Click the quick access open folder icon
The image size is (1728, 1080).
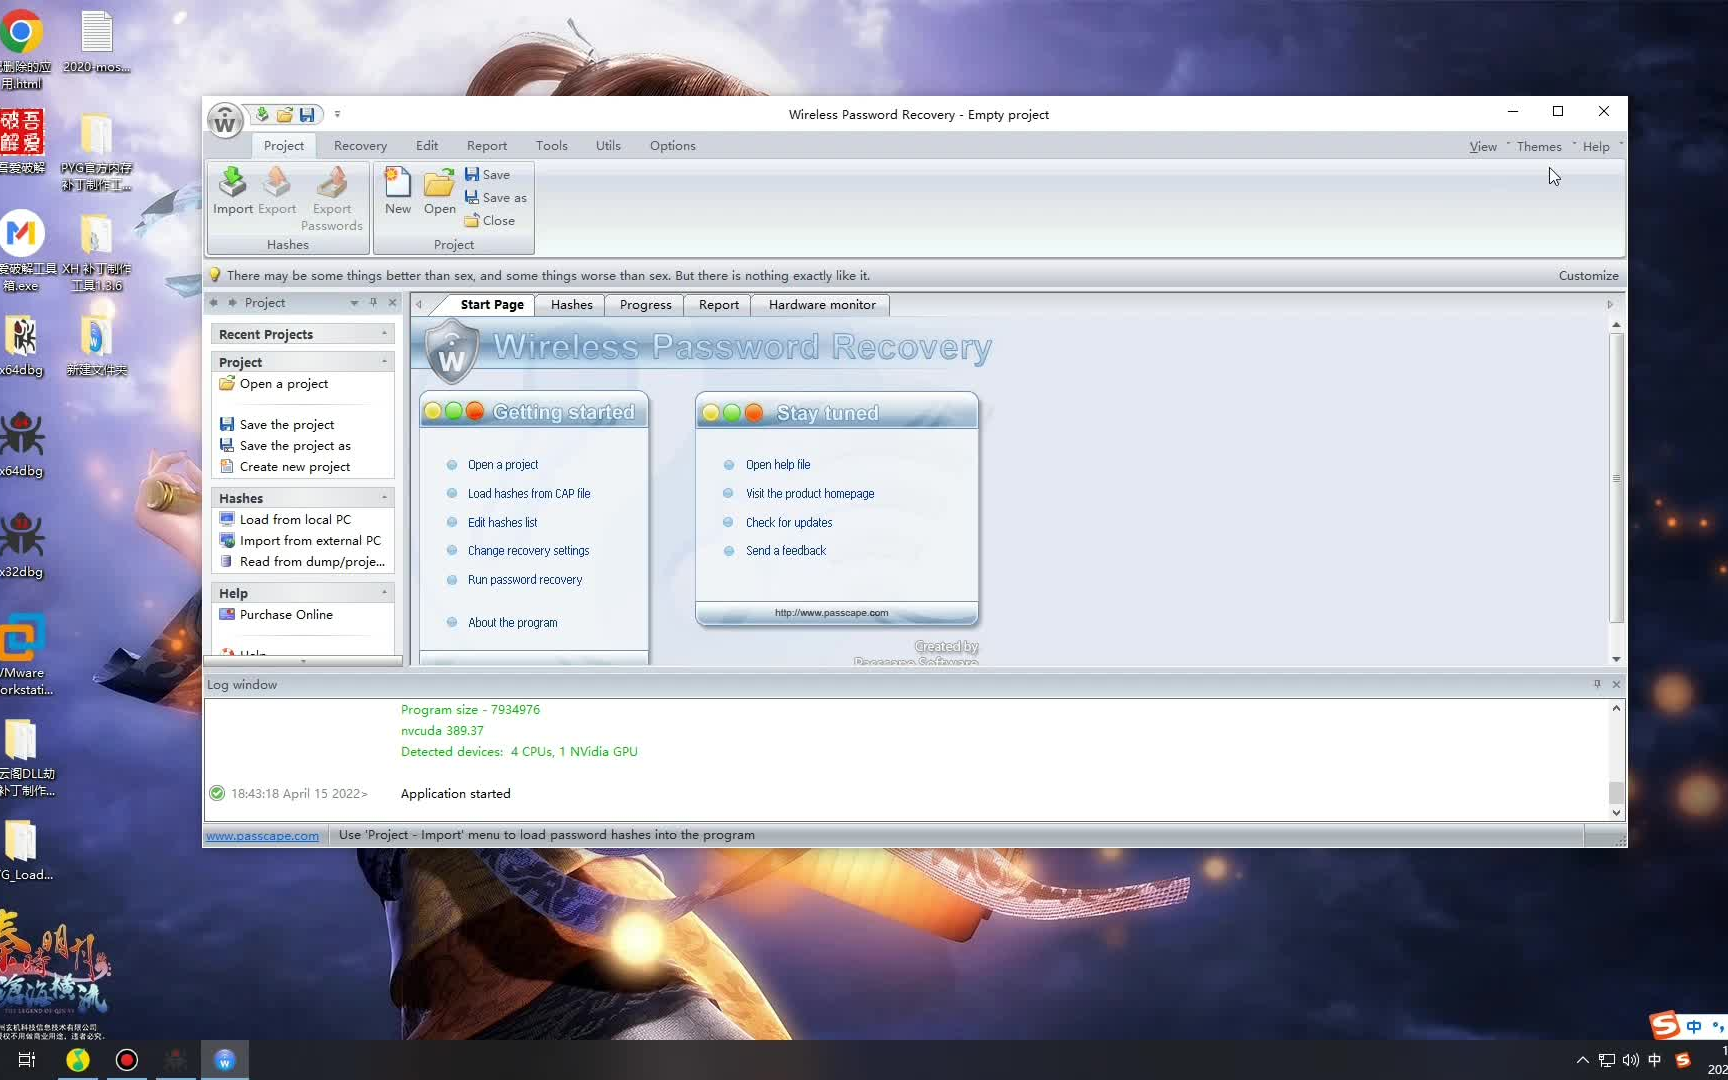coord(285,114)
